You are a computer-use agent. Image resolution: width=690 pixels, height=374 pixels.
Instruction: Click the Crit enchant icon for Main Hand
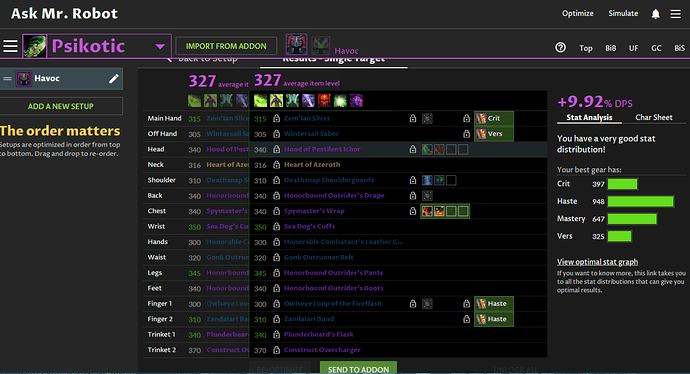point(481,118)
